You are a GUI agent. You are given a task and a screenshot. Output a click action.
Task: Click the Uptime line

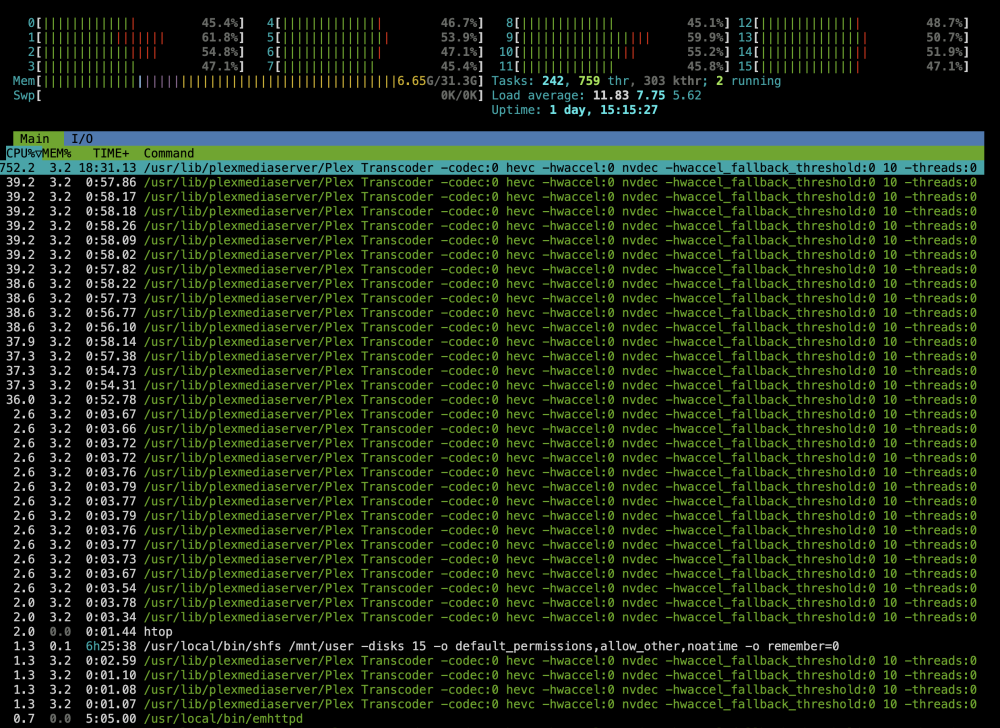tap(574, 110)
